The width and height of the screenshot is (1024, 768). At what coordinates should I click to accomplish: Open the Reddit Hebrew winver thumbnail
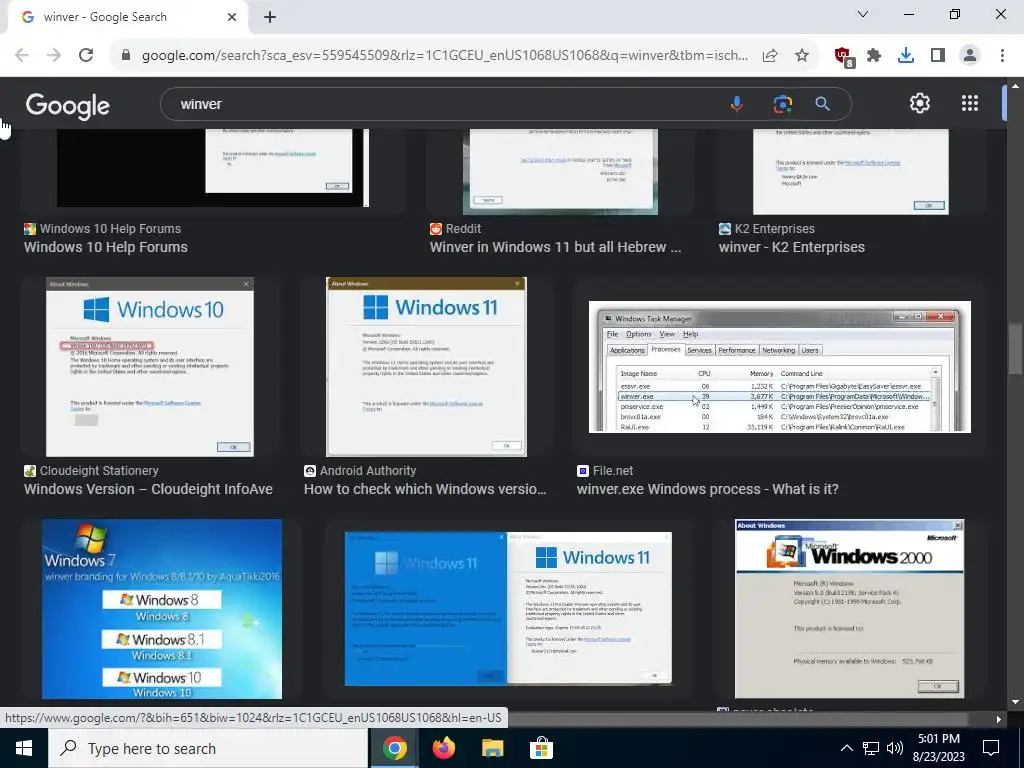tap(560, 171)
